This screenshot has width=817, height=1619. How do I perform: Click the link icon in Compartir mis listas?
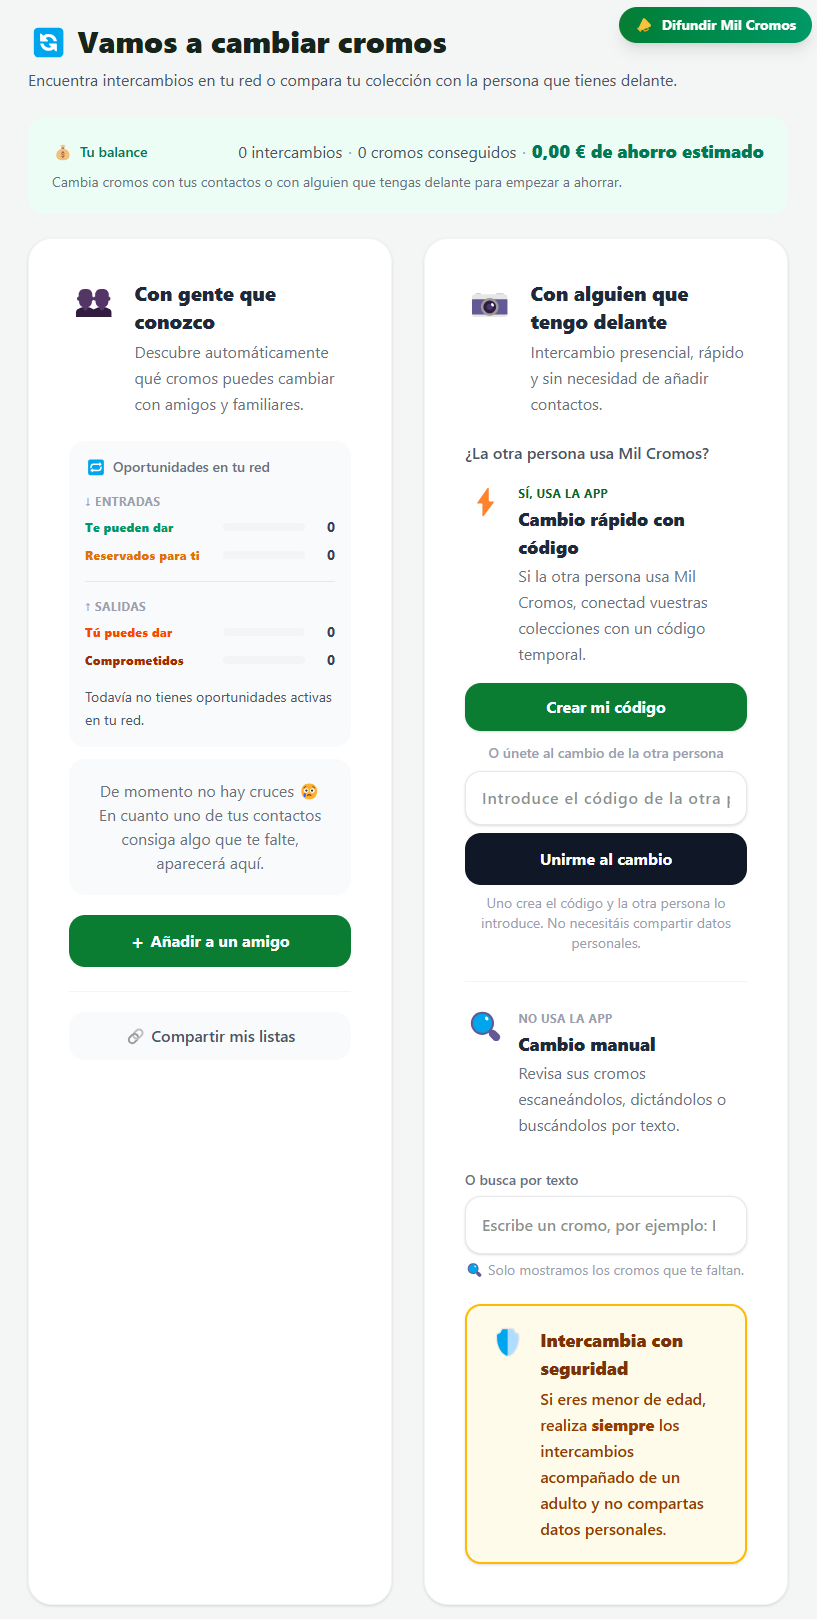tap(135, 1037)
